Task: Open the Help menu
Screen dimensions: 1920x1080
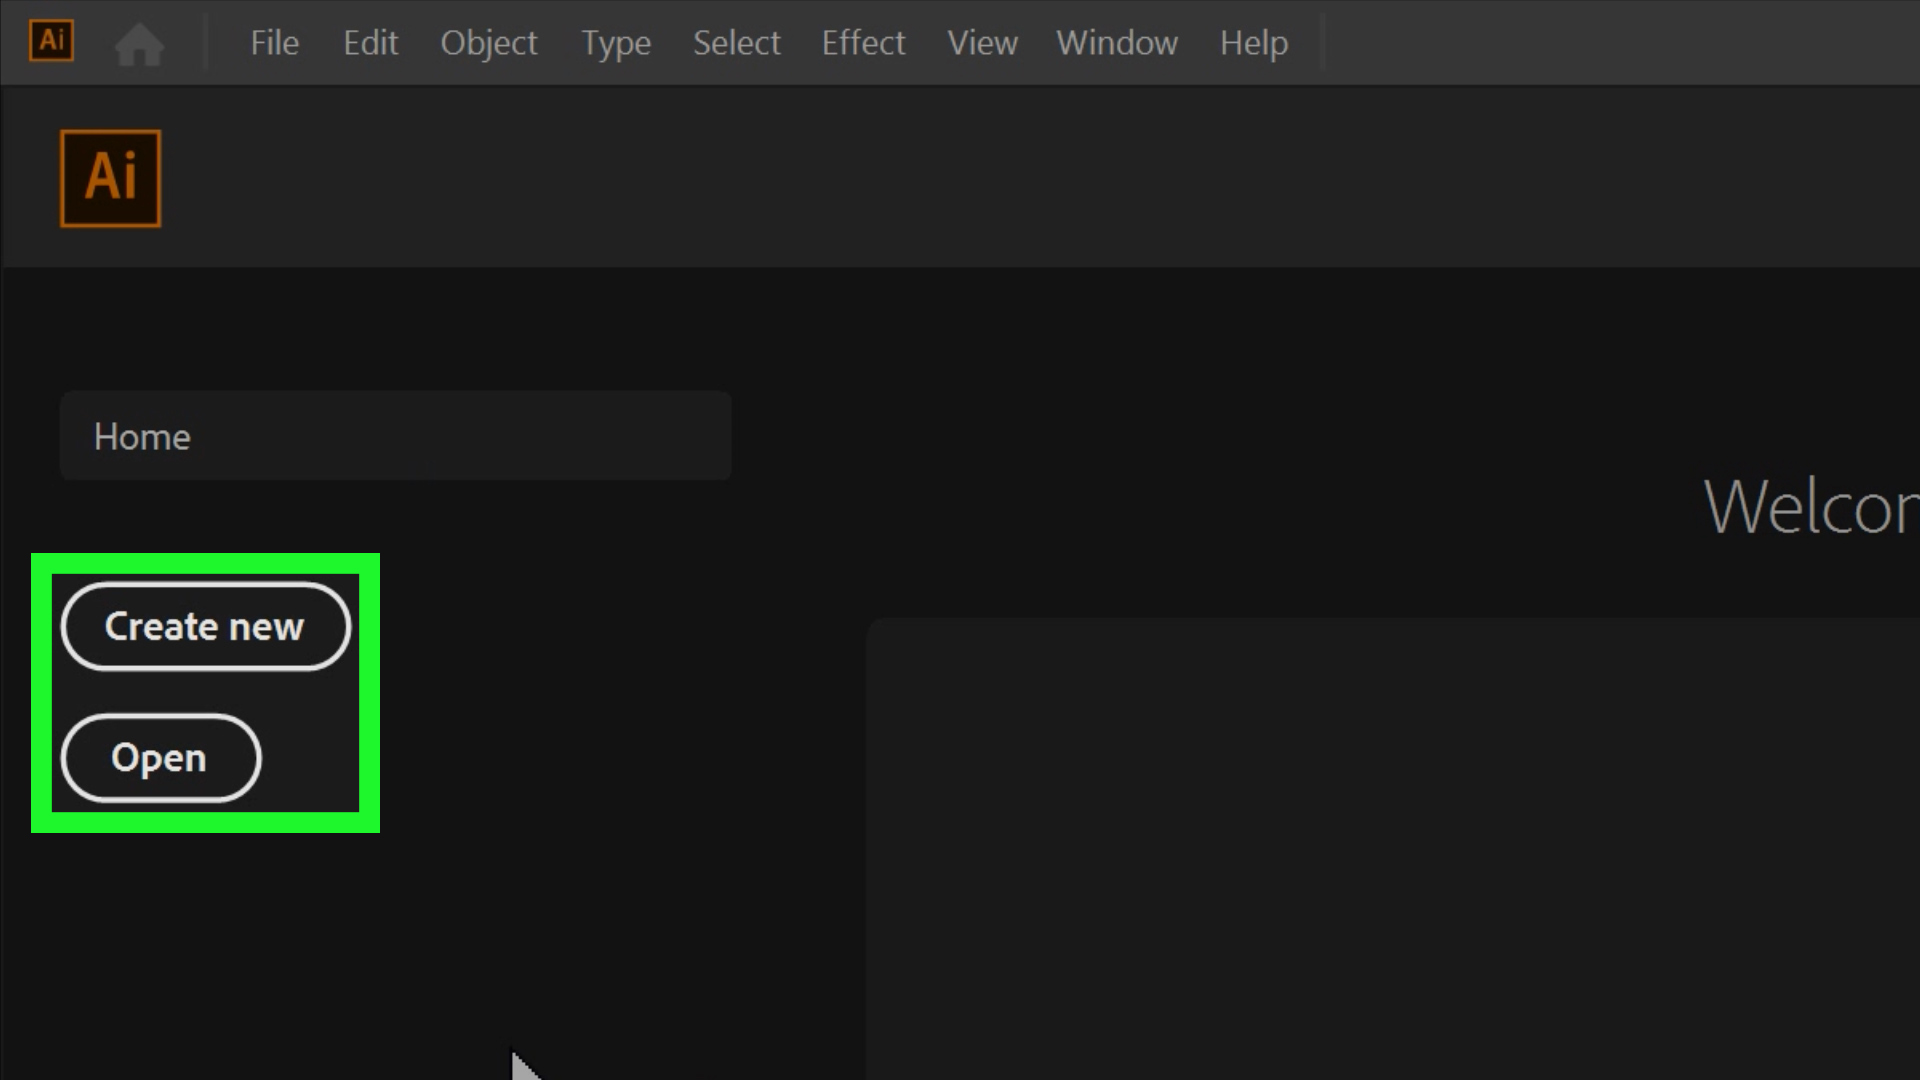Action: point(1253,43)
